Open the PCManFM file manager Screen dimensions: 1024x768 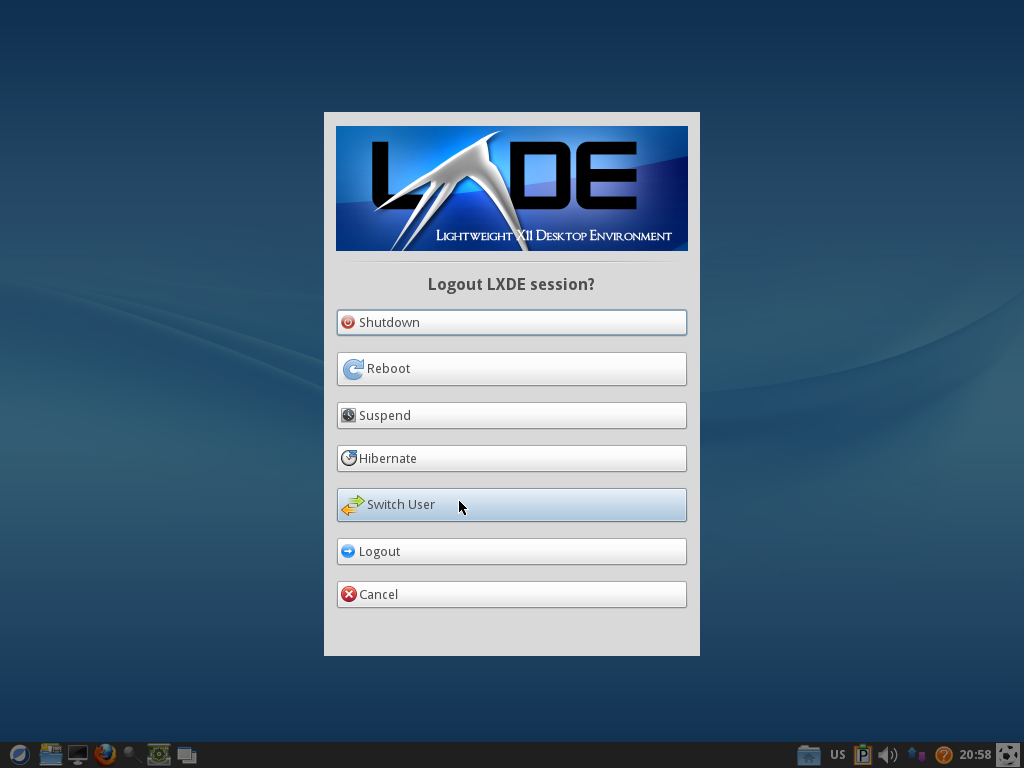pyautogui.click(x=50, y=754)
